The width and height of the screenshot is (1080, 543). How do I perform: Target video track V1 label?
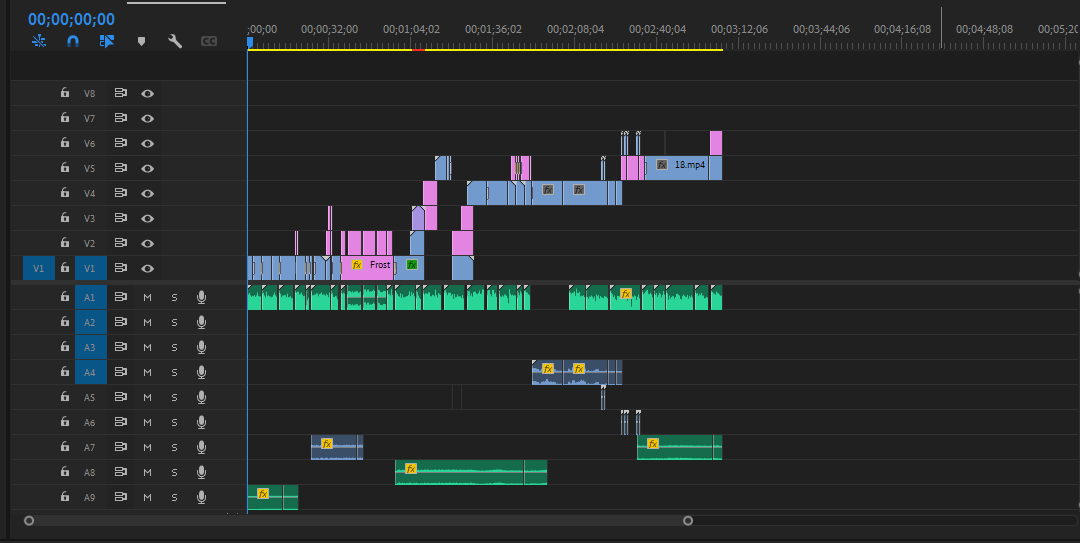(x=90, y=268)
